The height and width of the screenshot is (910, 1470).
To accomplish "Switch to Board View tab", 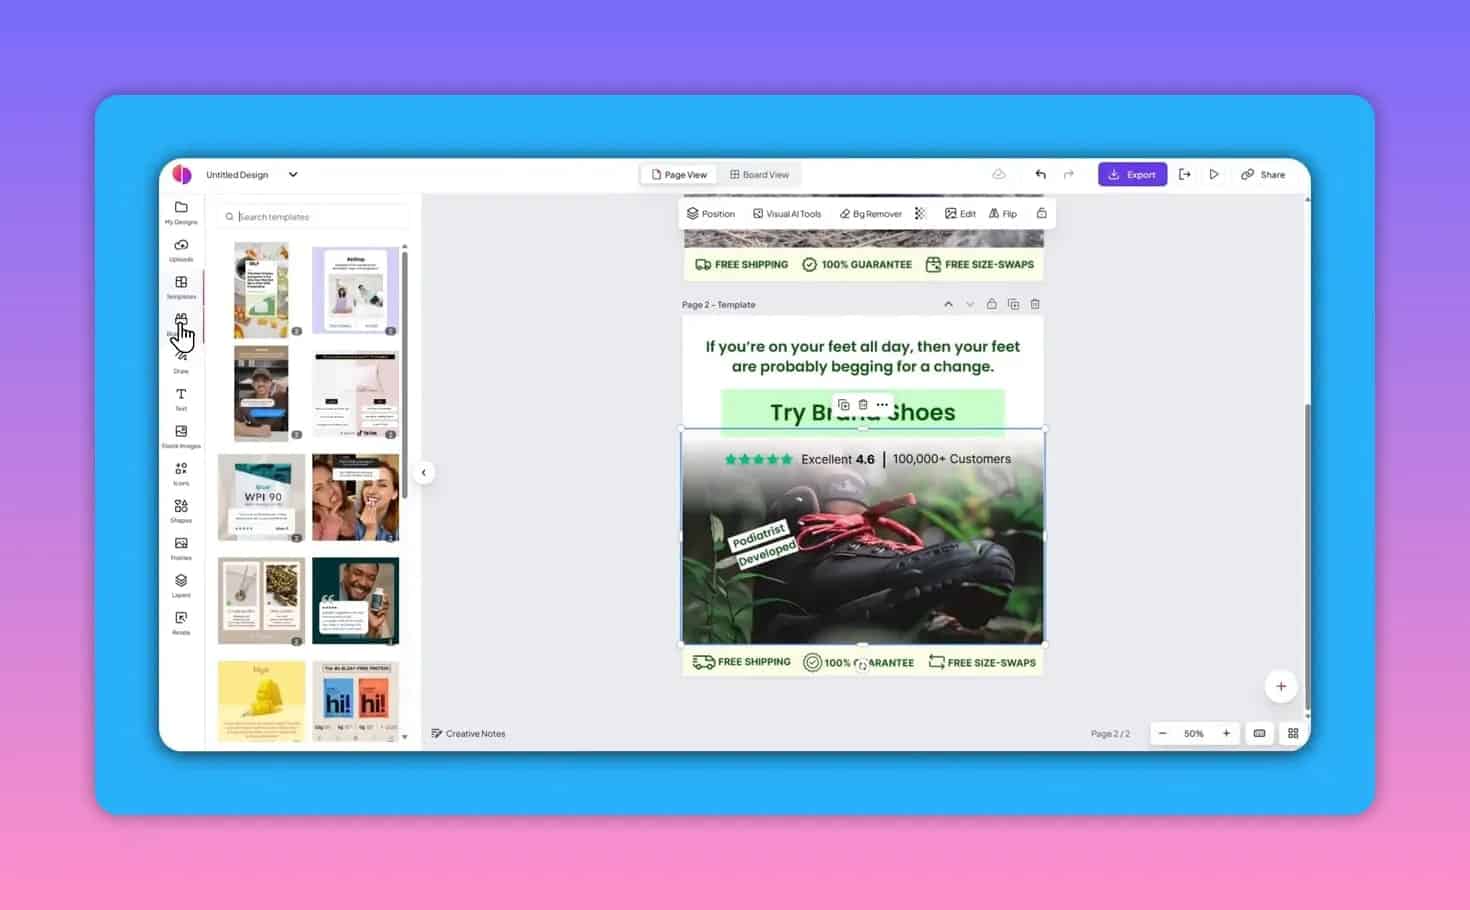I will pyautogui.click(x=759, y=174).
